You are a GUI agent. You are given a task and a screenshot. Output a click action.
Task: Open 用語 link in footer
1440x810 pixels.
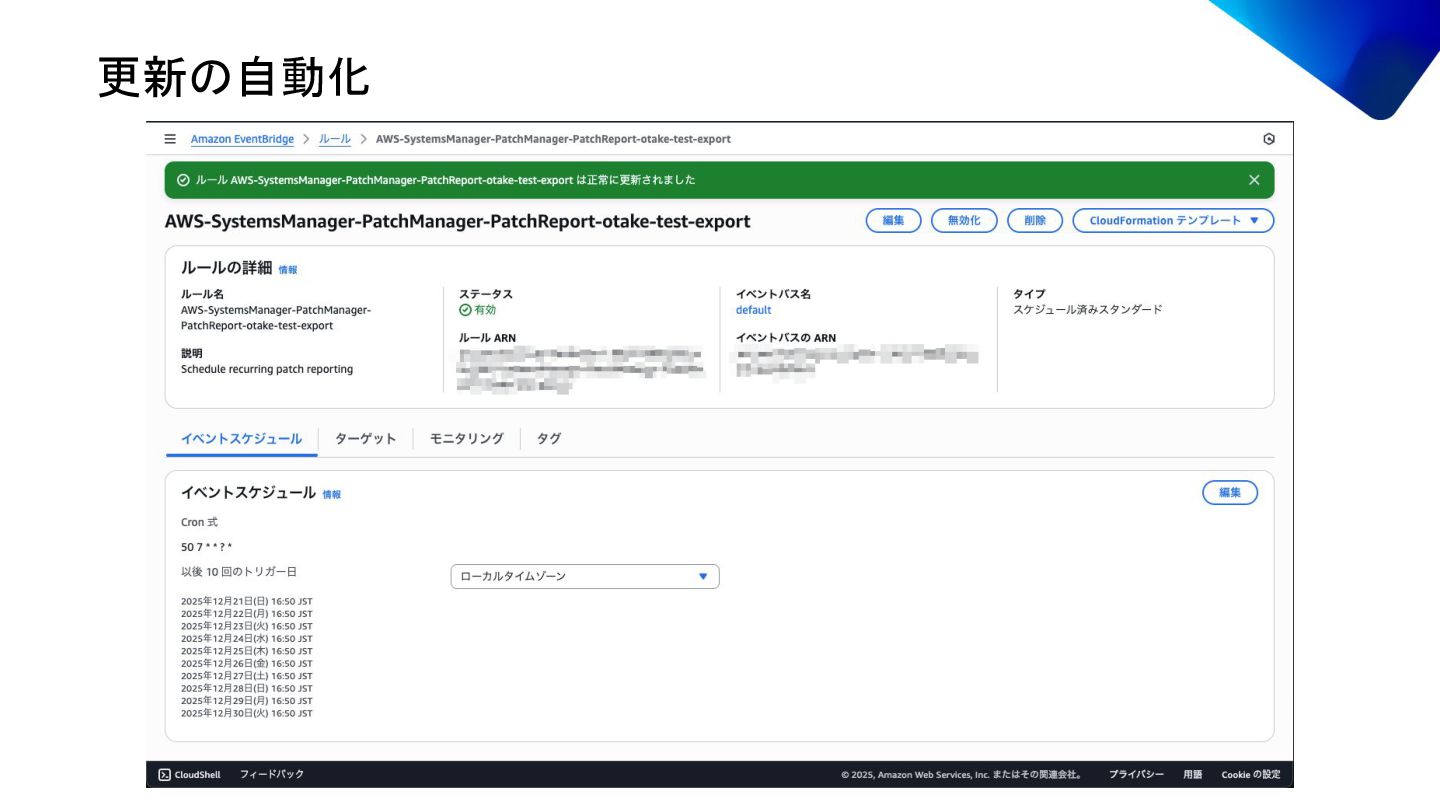[x=1193, y=775]
